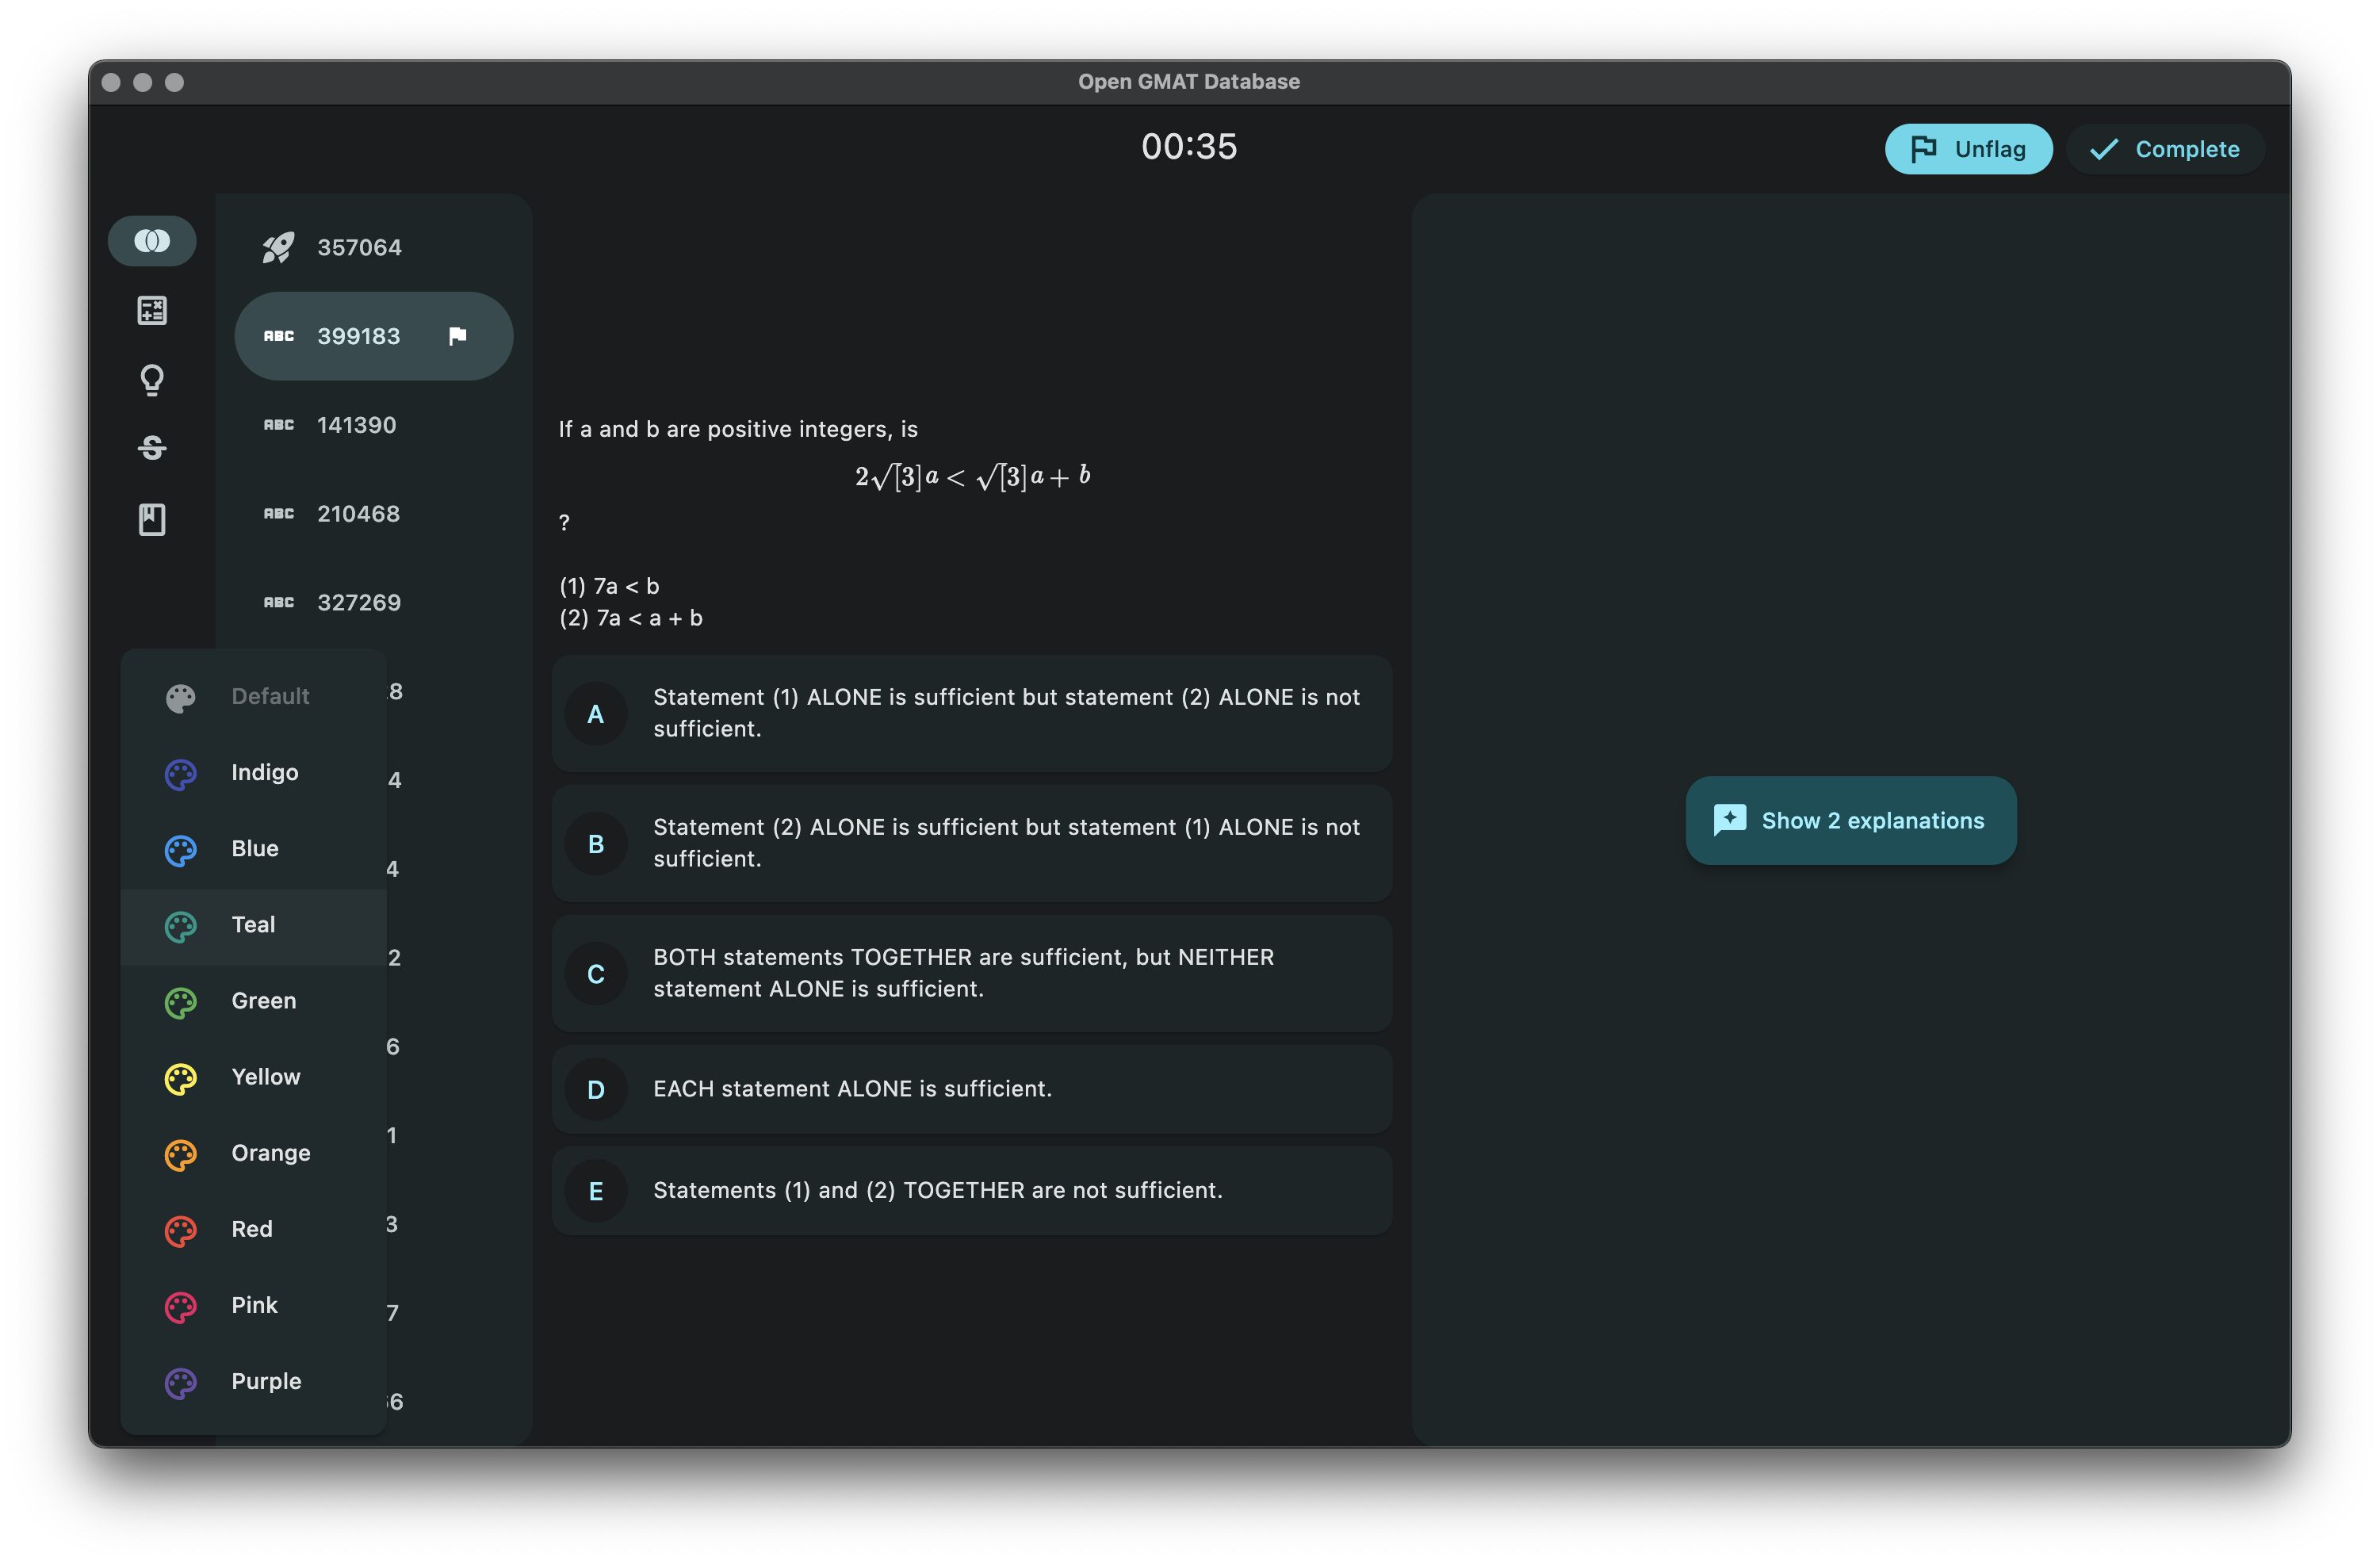The image size is (2380, 1565).
Task: Select answer choice C radio option
Action: [x=596, y=974]
